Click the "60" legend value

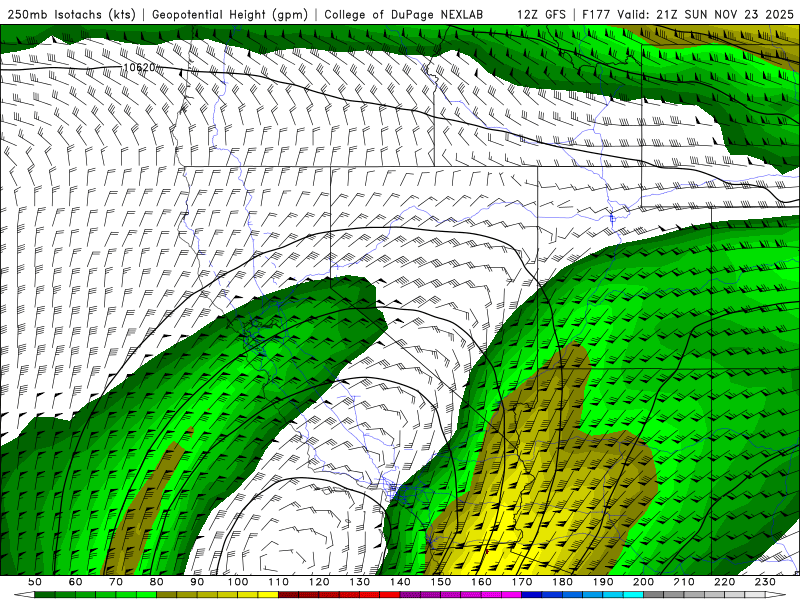(76, 582)
